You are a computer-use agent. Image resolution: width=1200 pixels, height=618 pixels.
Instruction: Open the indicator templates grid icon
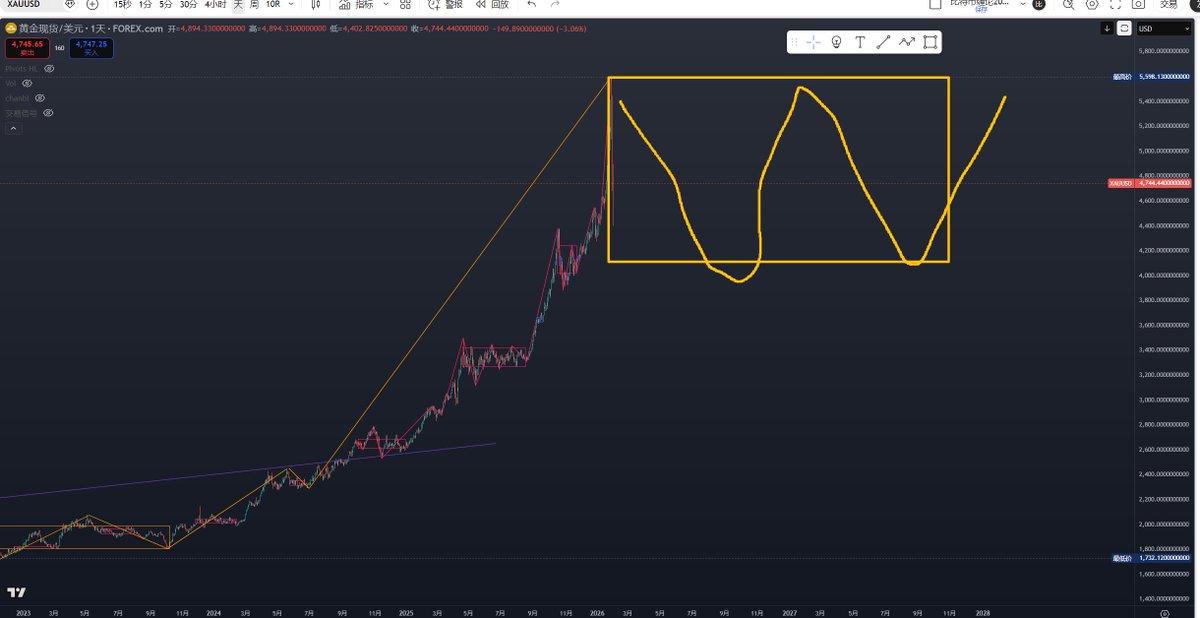[405, 4]
